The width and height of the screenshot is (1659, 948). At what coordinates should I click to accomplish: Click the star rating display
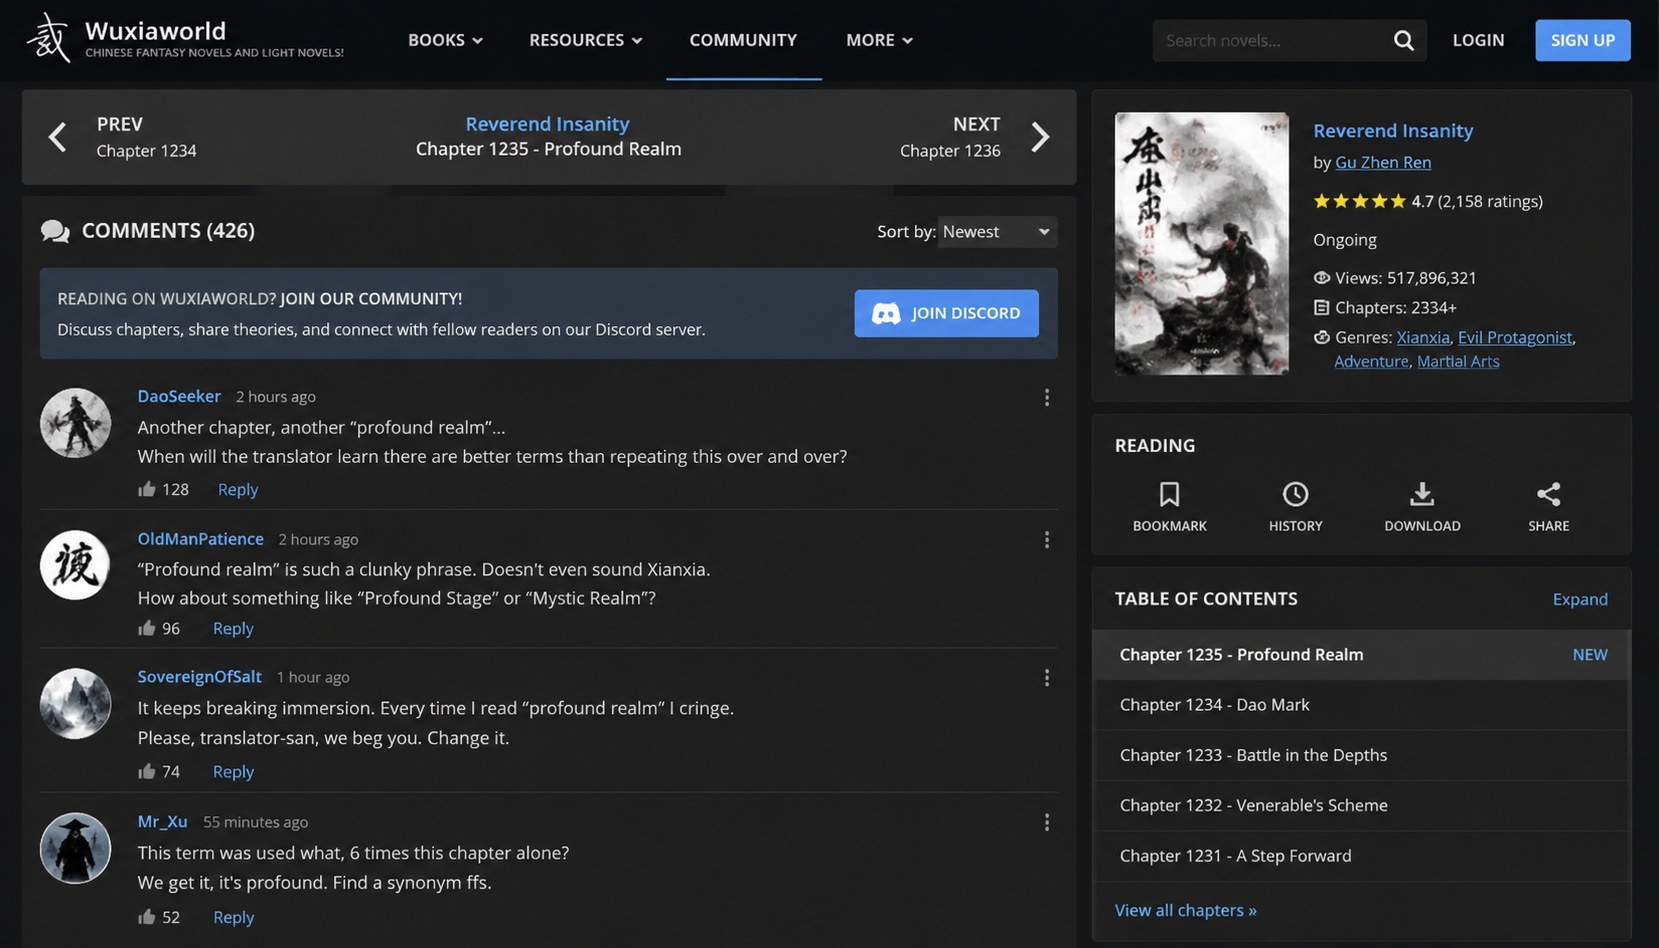[x=1359, y=201]
